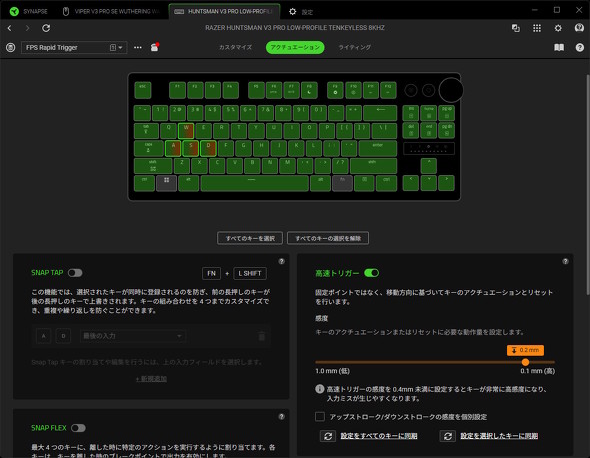Select the A key on keyboard
590x458 pixels.
(x=173, y=149)
